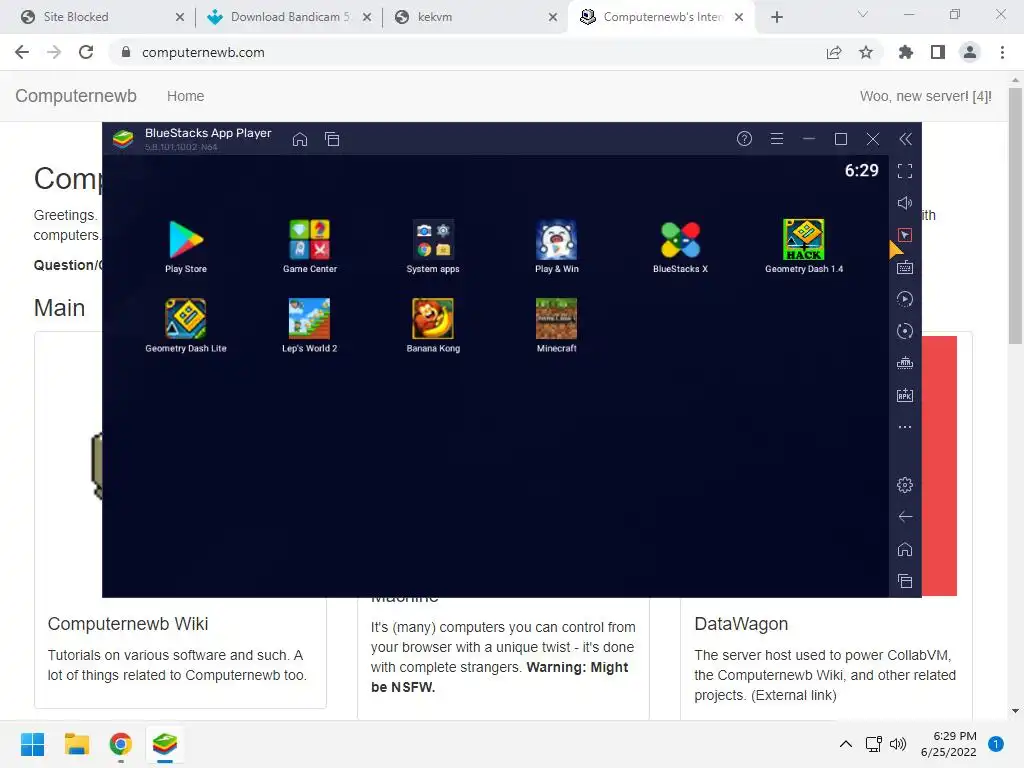Show more sidebar tools three dots
The width and height of the screenshot is (1024, 768).
(x=904, y=427)
